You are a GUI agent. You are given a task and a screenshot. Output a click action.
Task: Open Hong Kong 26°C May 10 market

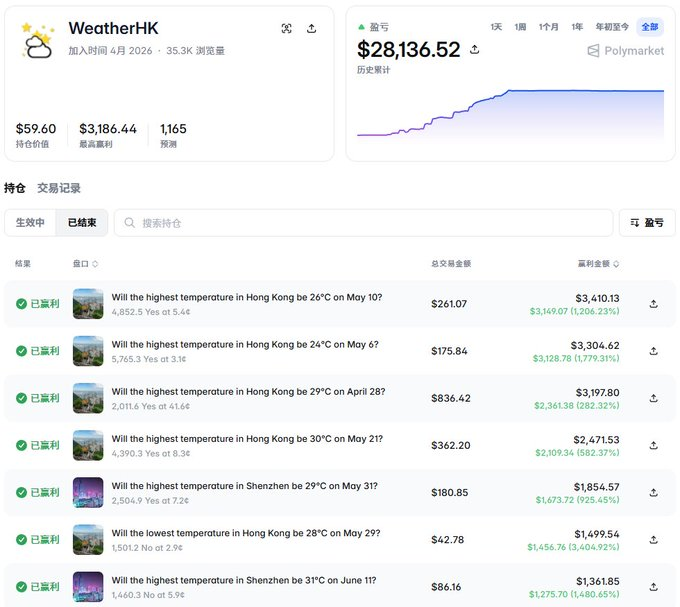(x=247, y=297)
